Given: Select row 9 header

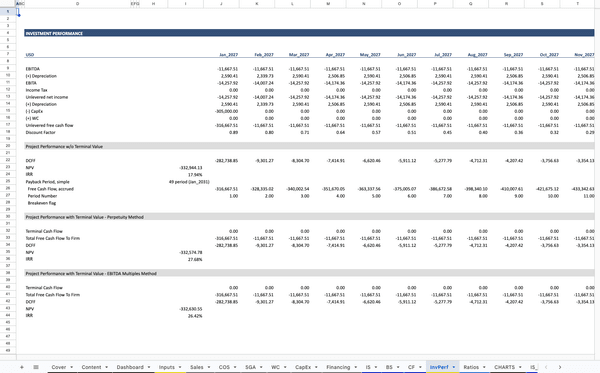Looking at the screenshot, I should tap(8, 68).
